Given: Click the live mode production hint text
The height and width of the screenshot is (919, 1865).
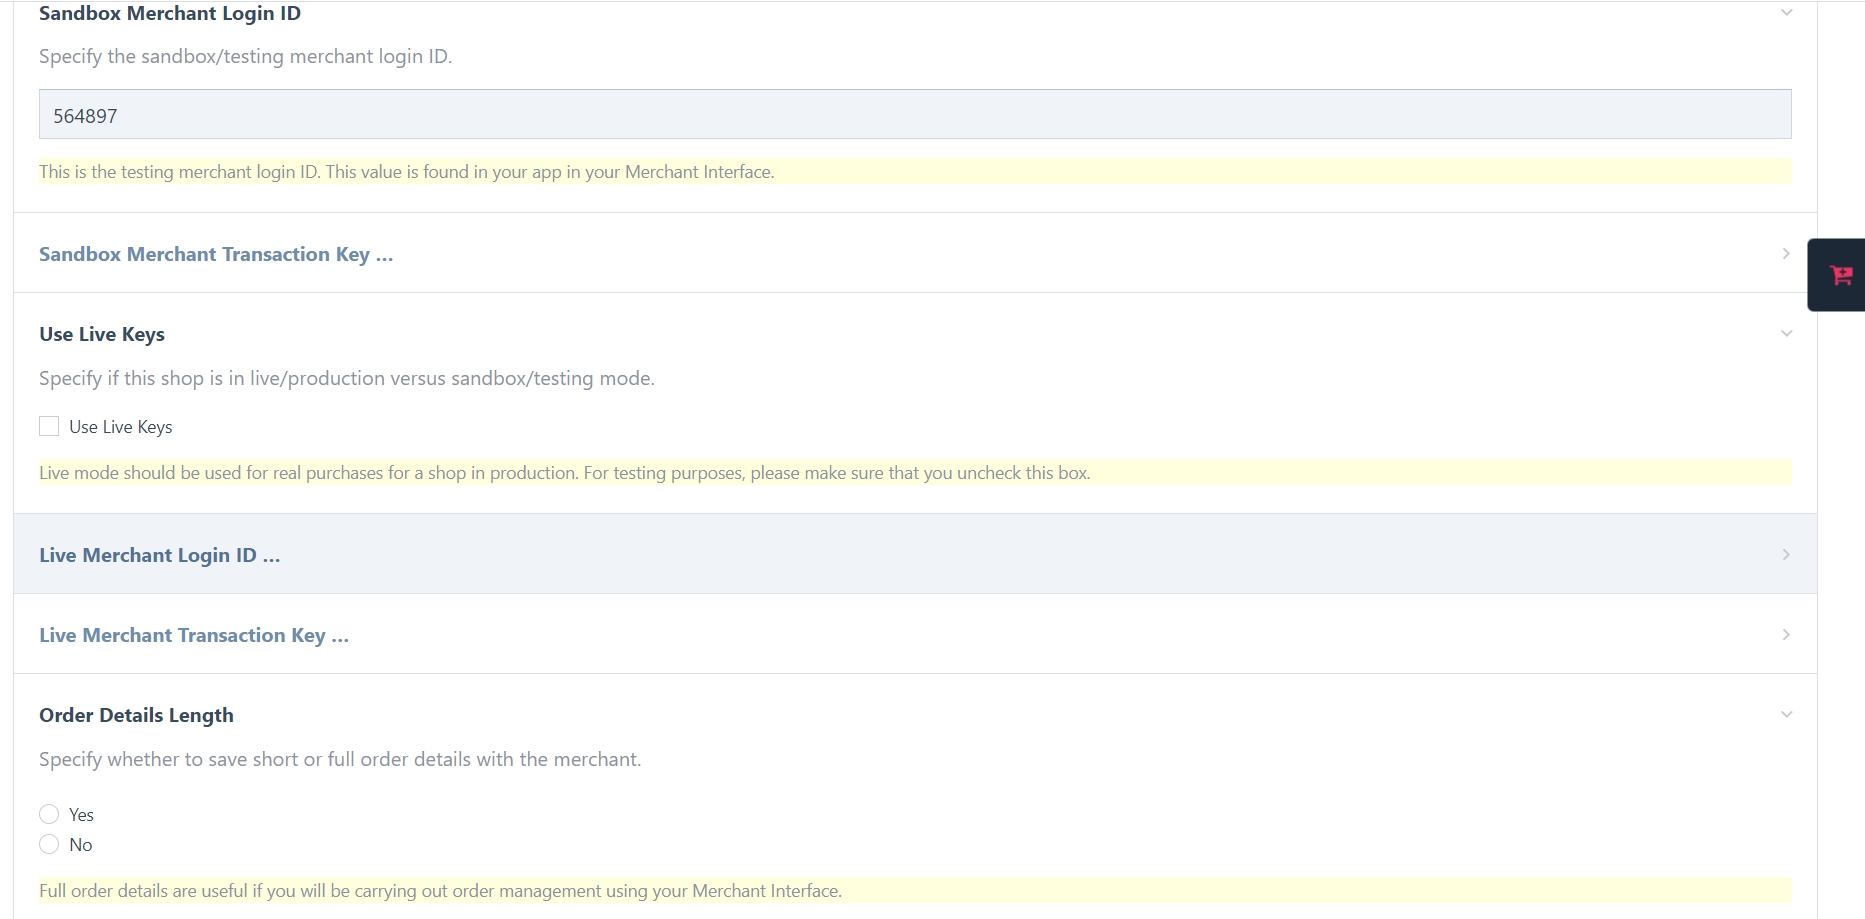Looking at the screenshot, I should pos(565,473).
